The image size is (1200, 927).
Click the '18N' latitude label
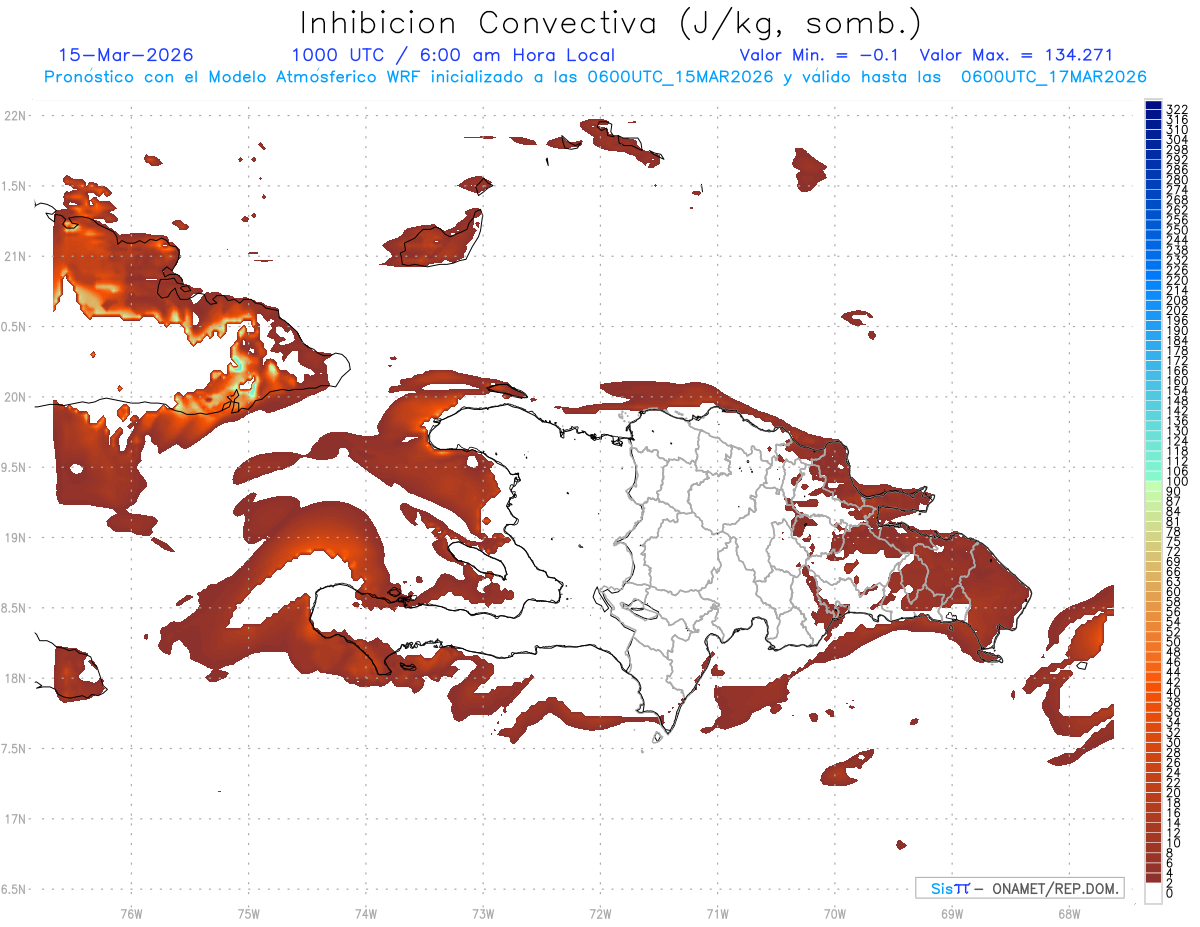(x=17, y=679)
